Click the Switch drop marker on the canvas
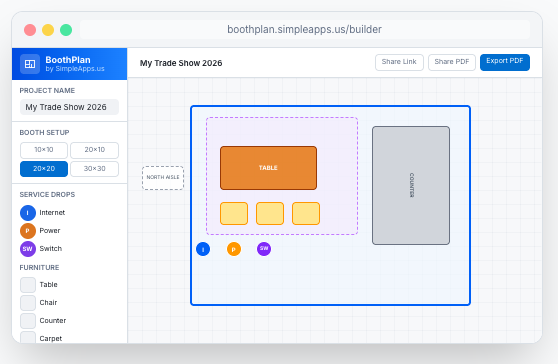558x364 pixels. pyautogui.click(x=264, y=249)
